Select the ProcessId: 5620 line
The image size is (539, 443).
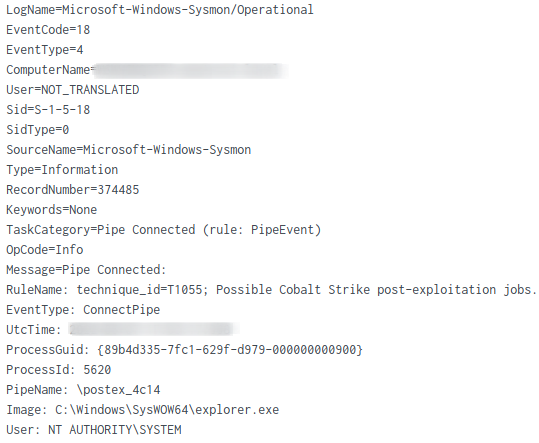point(58,370)
